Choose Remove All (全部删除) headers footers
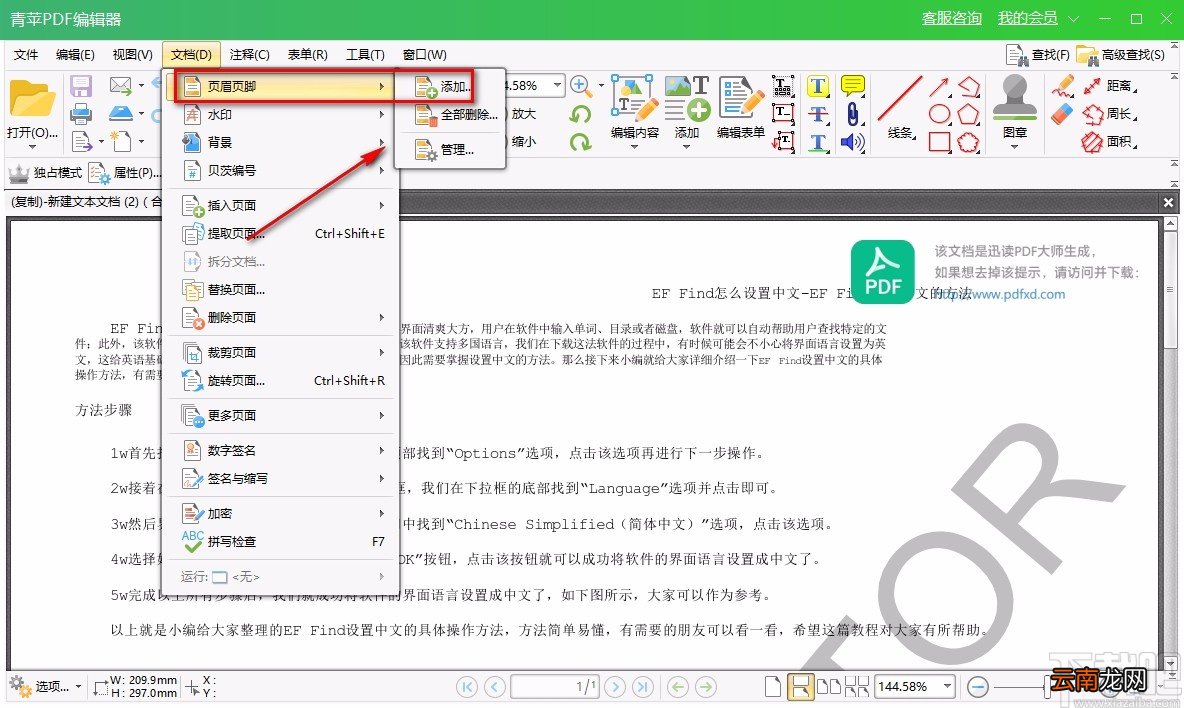1184x708 pixels. tap(450, 115)
